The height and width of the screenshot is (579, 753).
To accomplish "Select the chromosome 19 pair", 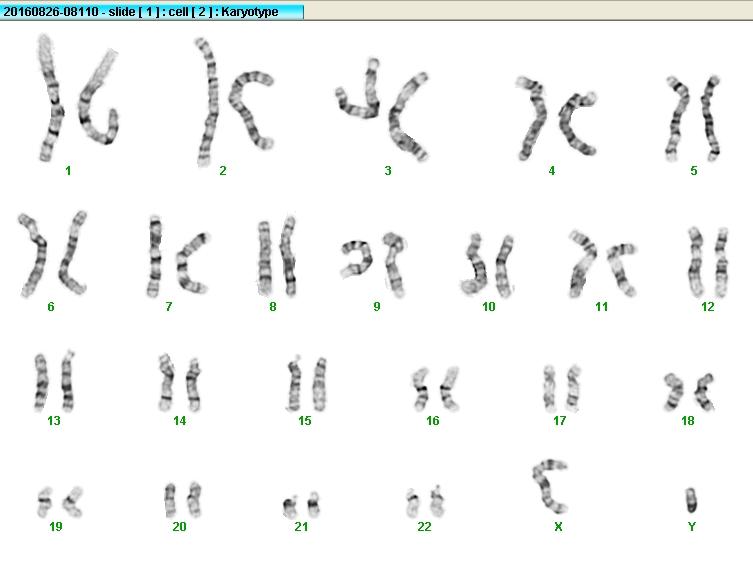I will coord(60,501).
